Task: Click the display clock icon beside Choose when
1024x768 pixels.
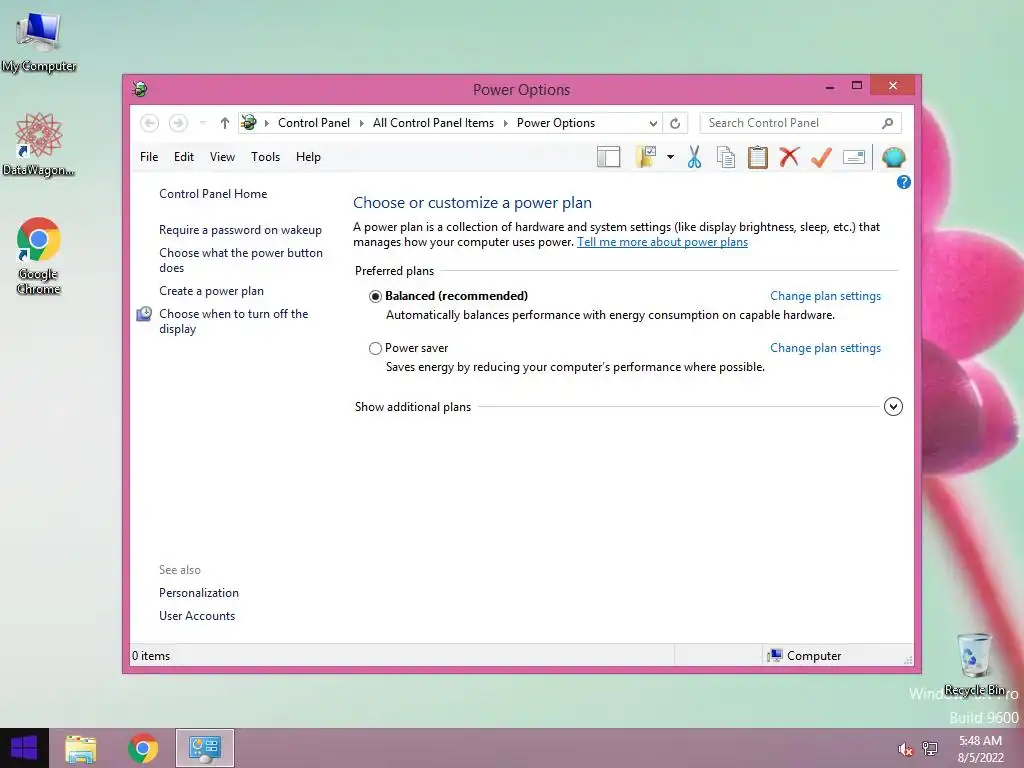Action: click(144, 314)
